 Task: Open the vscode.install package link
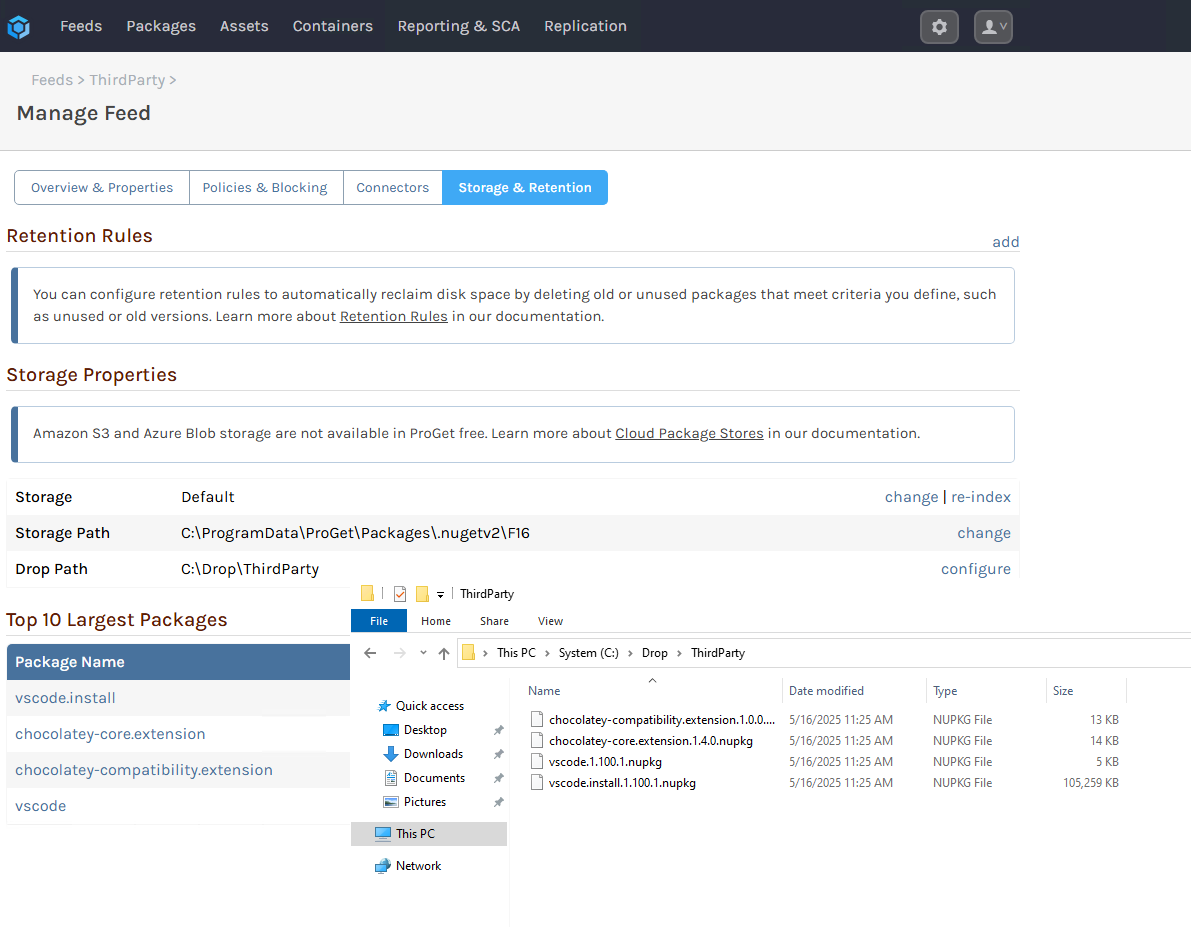[x=65, y=698]
